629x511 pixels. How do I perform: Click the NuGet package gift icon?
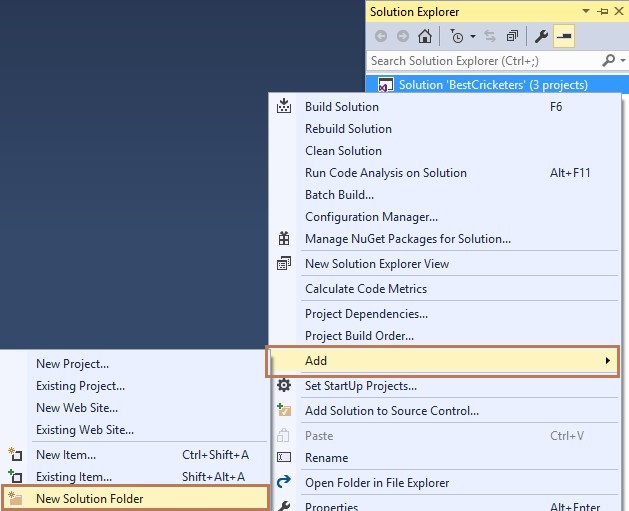click(284, 238)
